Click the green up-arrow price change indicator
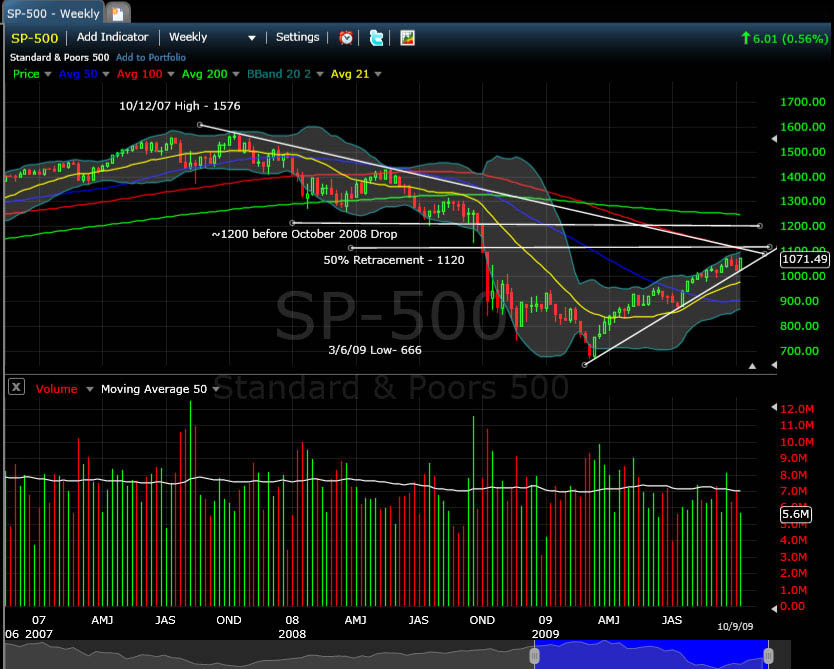834x669 pixels. pyautogui.click(x=744, y=38)
